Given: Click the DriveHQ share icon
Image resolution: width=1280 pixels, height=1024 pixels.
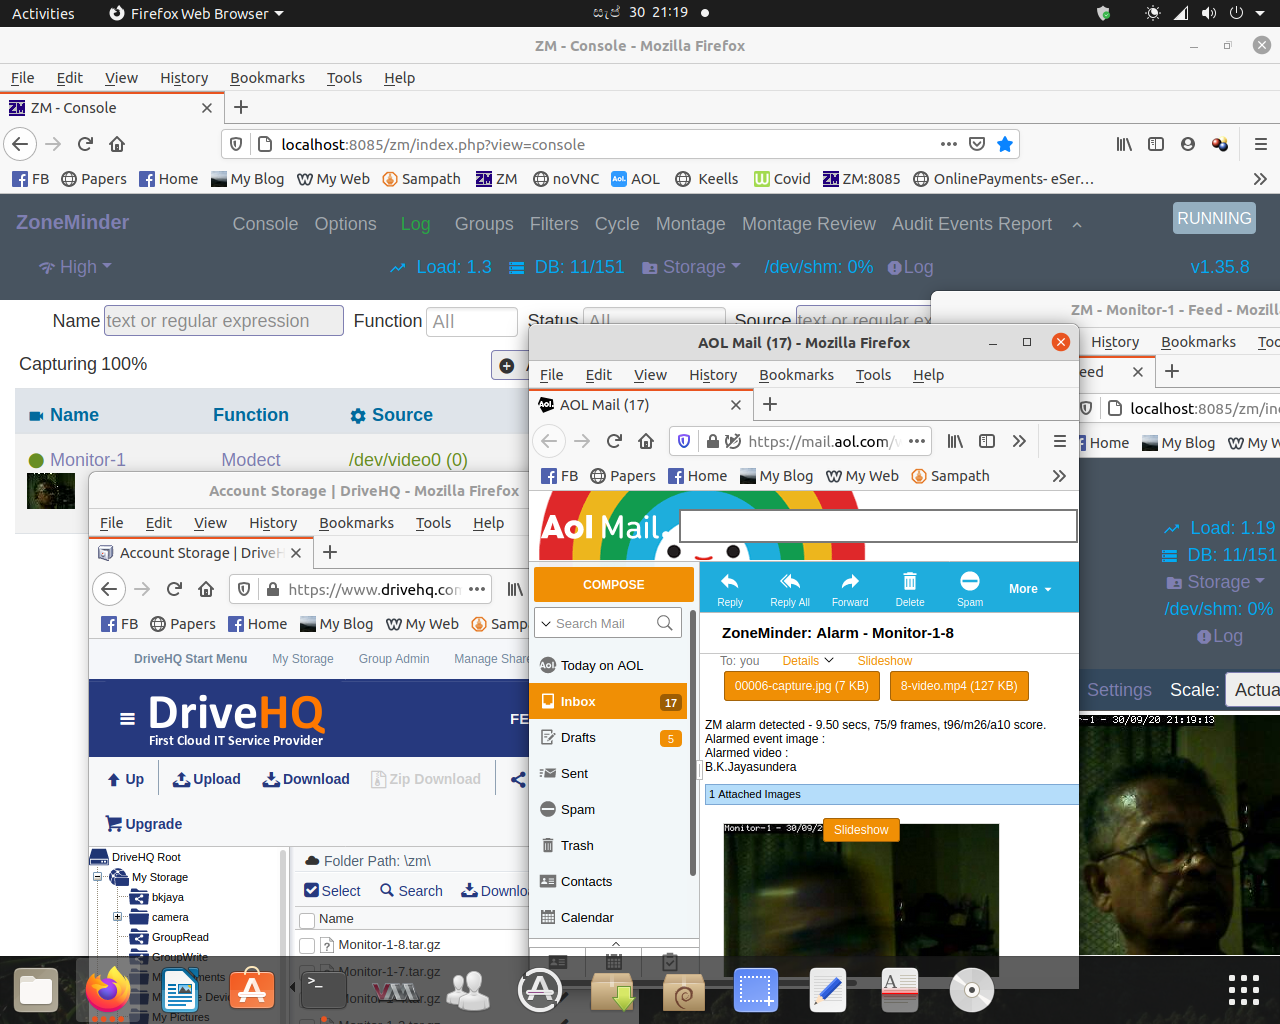Looking at the screenshot, I should click(x=518, y=779).
